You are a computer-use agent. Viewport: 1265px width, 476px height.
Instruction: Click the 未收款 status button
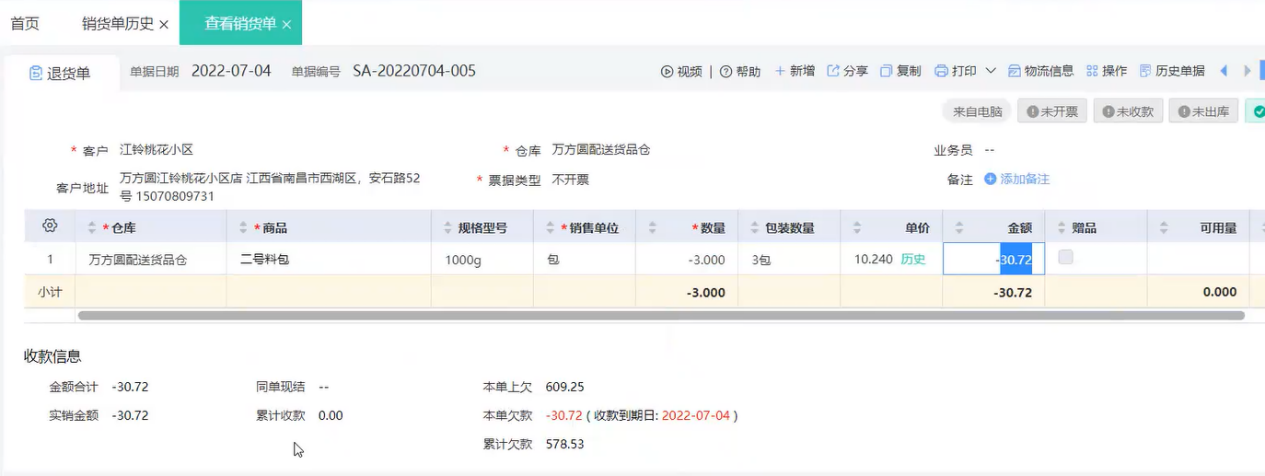[x=1127, y=112]
